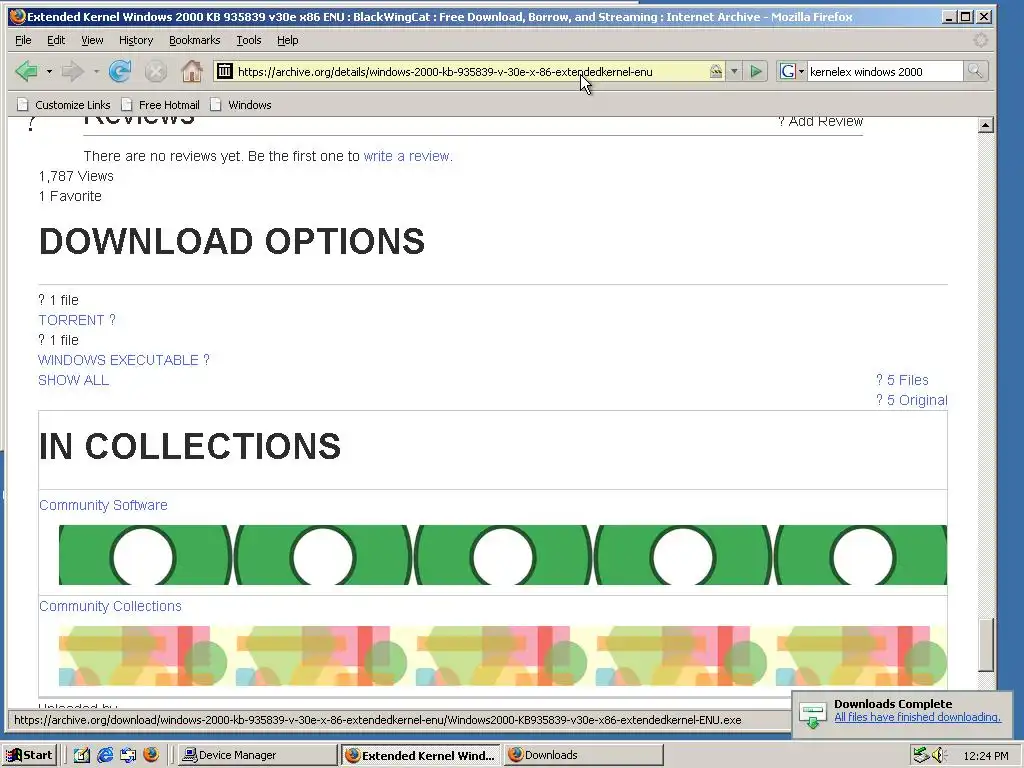Click the vertical scrollbar thumb
1024x768 pixels.
coord(986,645)
